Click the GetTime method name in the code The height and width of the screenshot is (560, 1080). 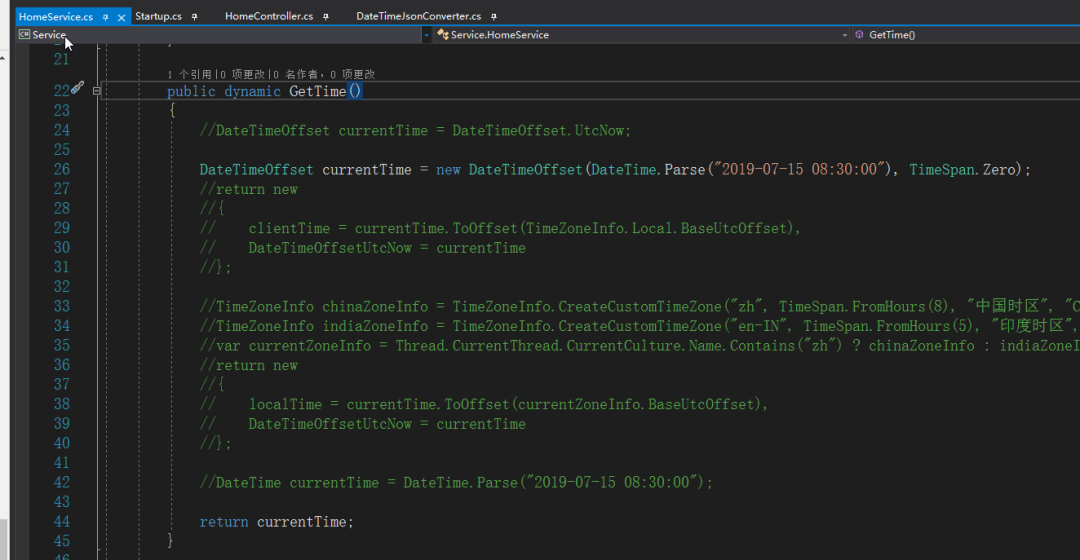point(317,91)
